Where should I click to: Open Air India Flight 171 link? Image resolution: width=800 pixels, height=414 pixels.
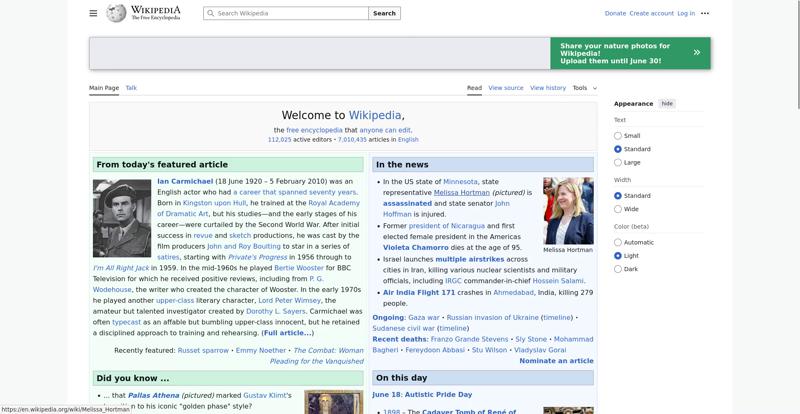coord(419,293)
